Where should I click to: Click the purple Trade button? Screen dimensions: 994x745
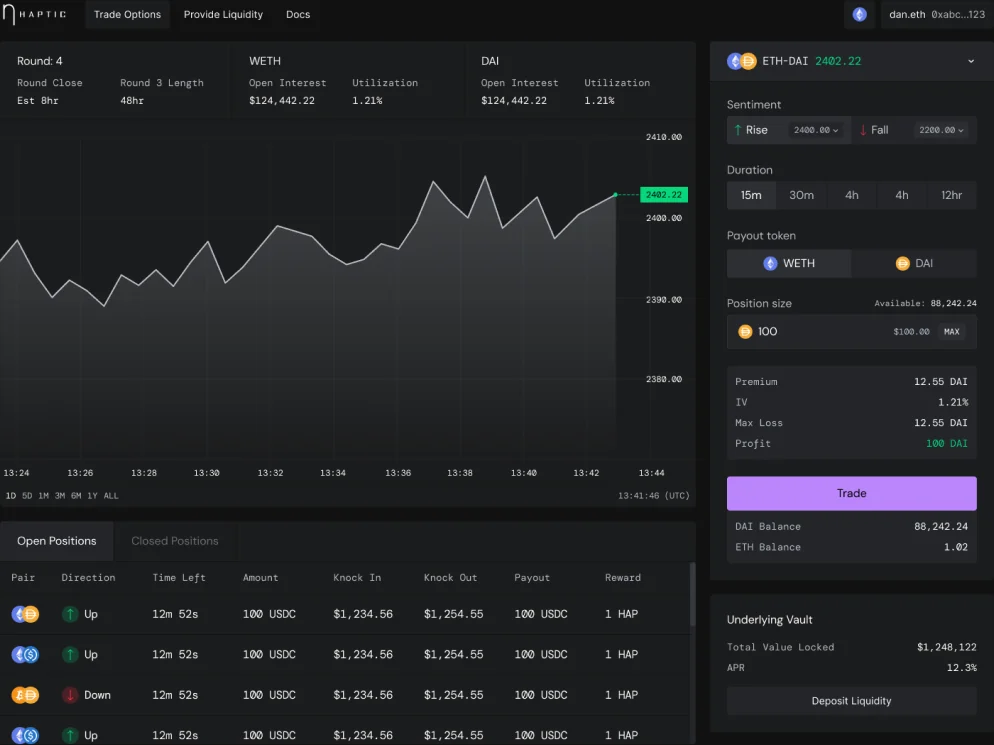click(x=851, y=493)
